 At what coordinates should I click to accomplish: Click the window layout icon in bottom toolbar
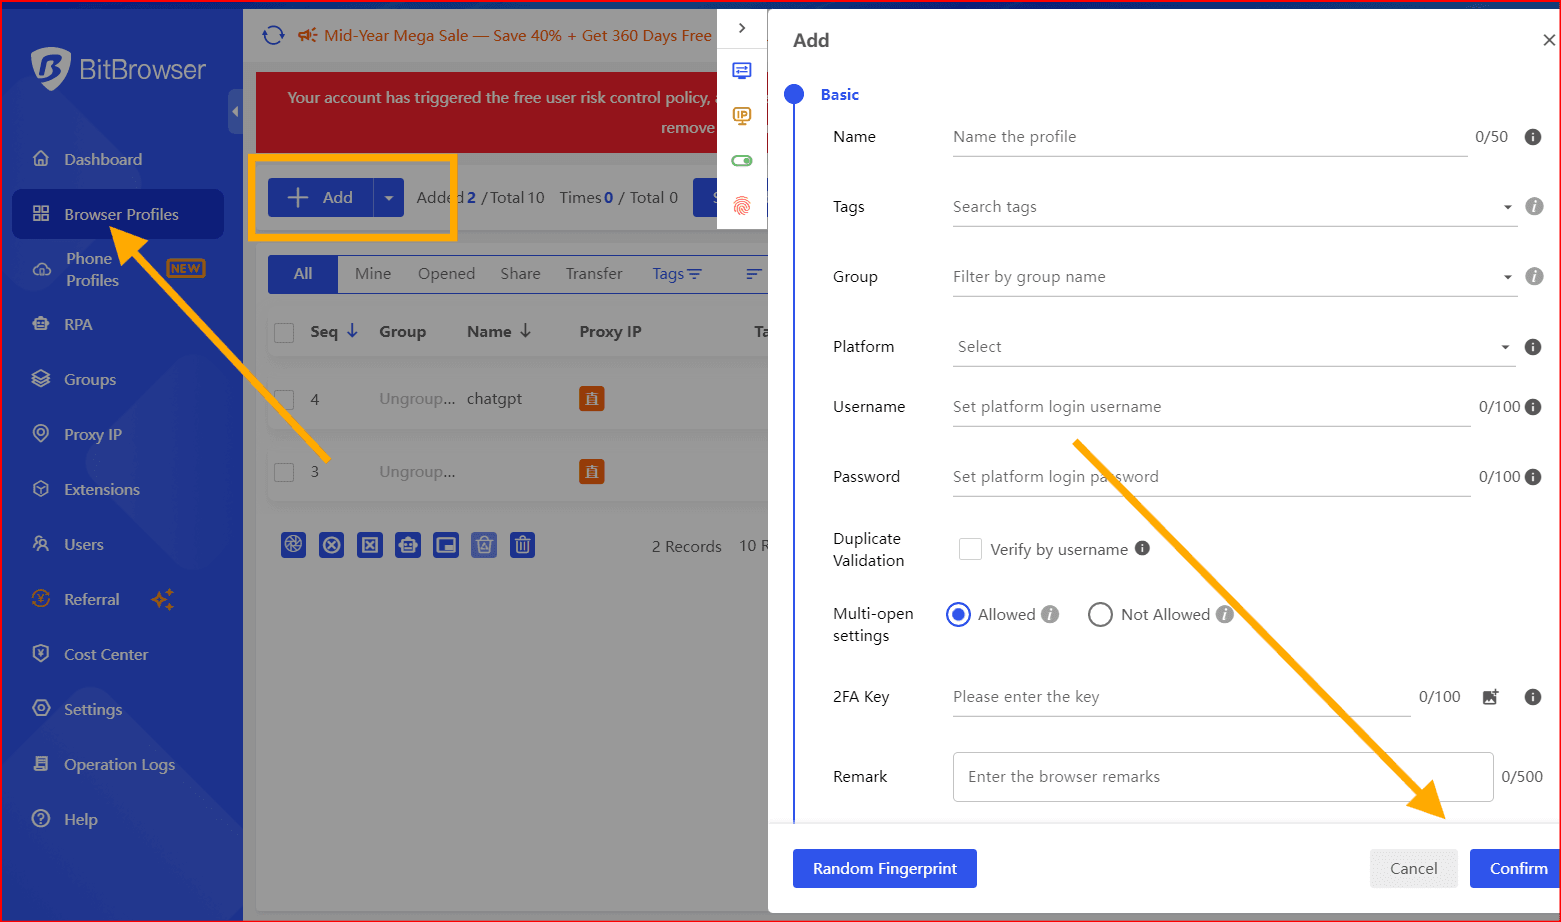tap(446, 545)
